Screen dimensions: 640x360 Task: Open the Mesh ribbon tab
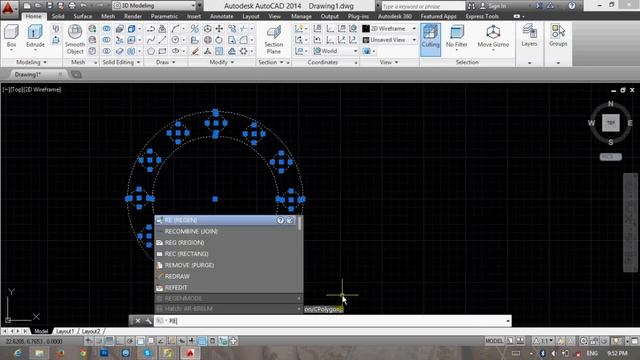tap(108, 16)
